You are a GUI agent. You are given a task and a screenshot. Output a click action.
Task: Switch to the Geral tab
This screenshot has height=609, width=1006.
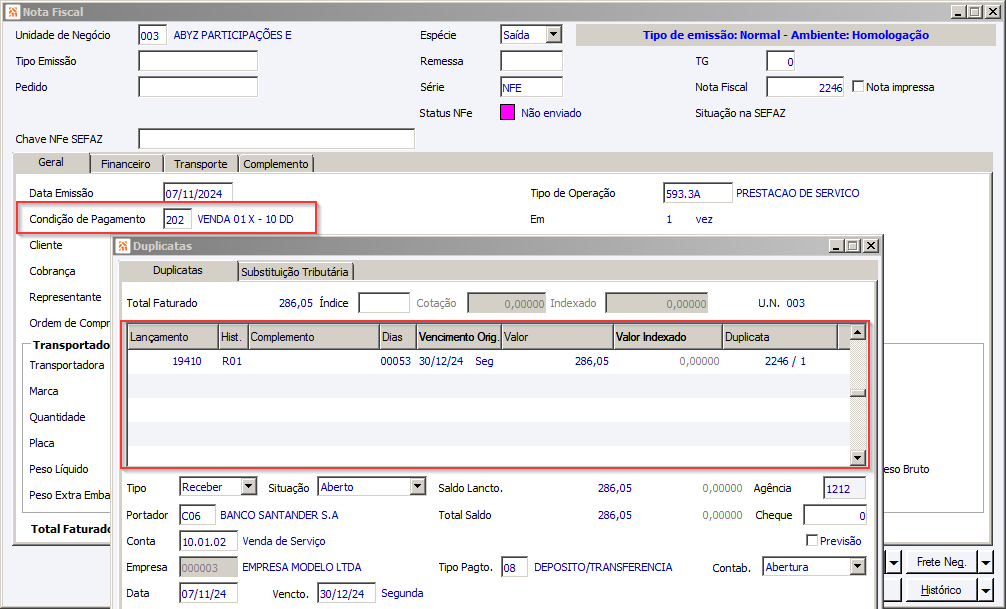coord(51,162)
